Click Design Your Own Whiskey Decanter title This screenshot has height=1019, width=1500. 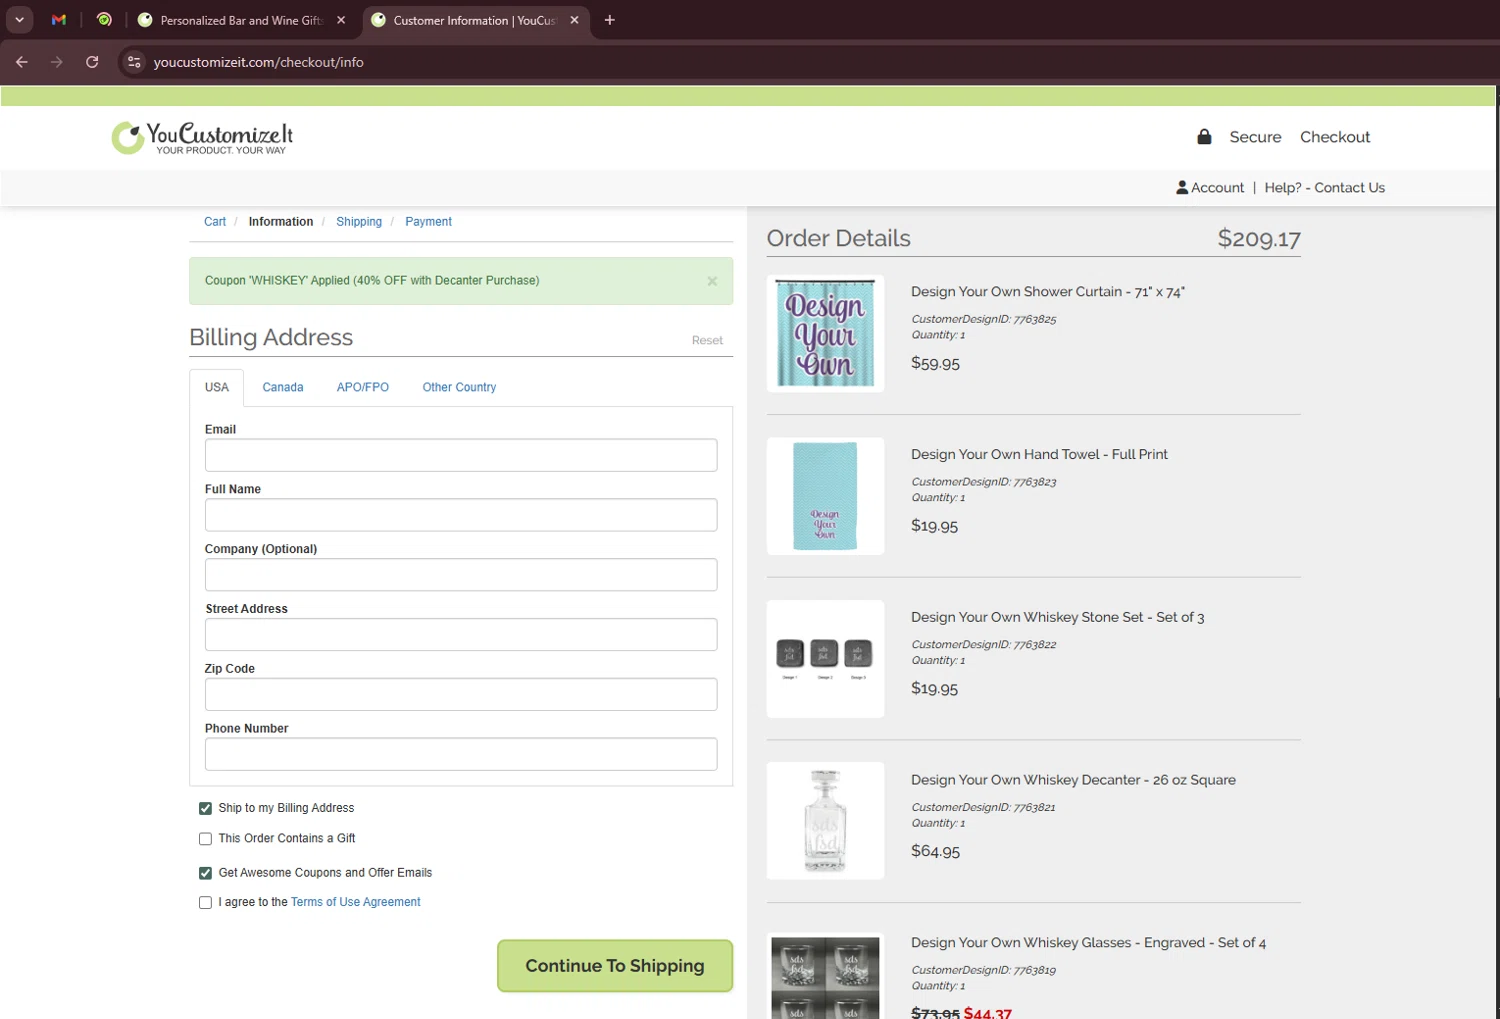tap(1073, 780)
